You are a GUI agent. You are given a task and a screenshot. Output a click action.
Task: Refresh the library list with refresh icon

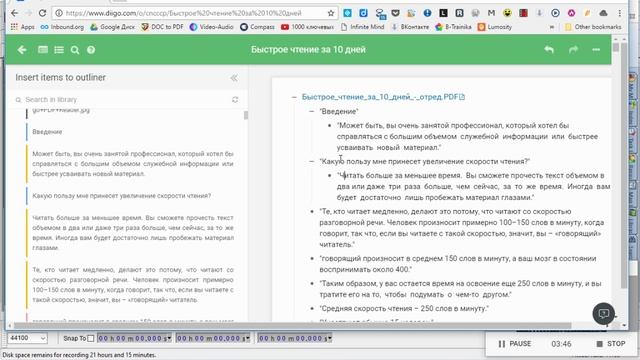pyautogui.click(x=235, y=100)
